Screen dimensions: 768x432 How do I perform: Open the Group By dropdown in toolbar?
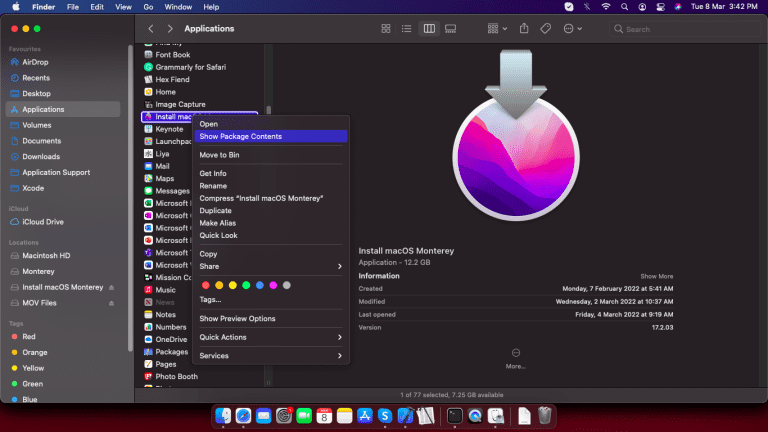click(497, 29)
